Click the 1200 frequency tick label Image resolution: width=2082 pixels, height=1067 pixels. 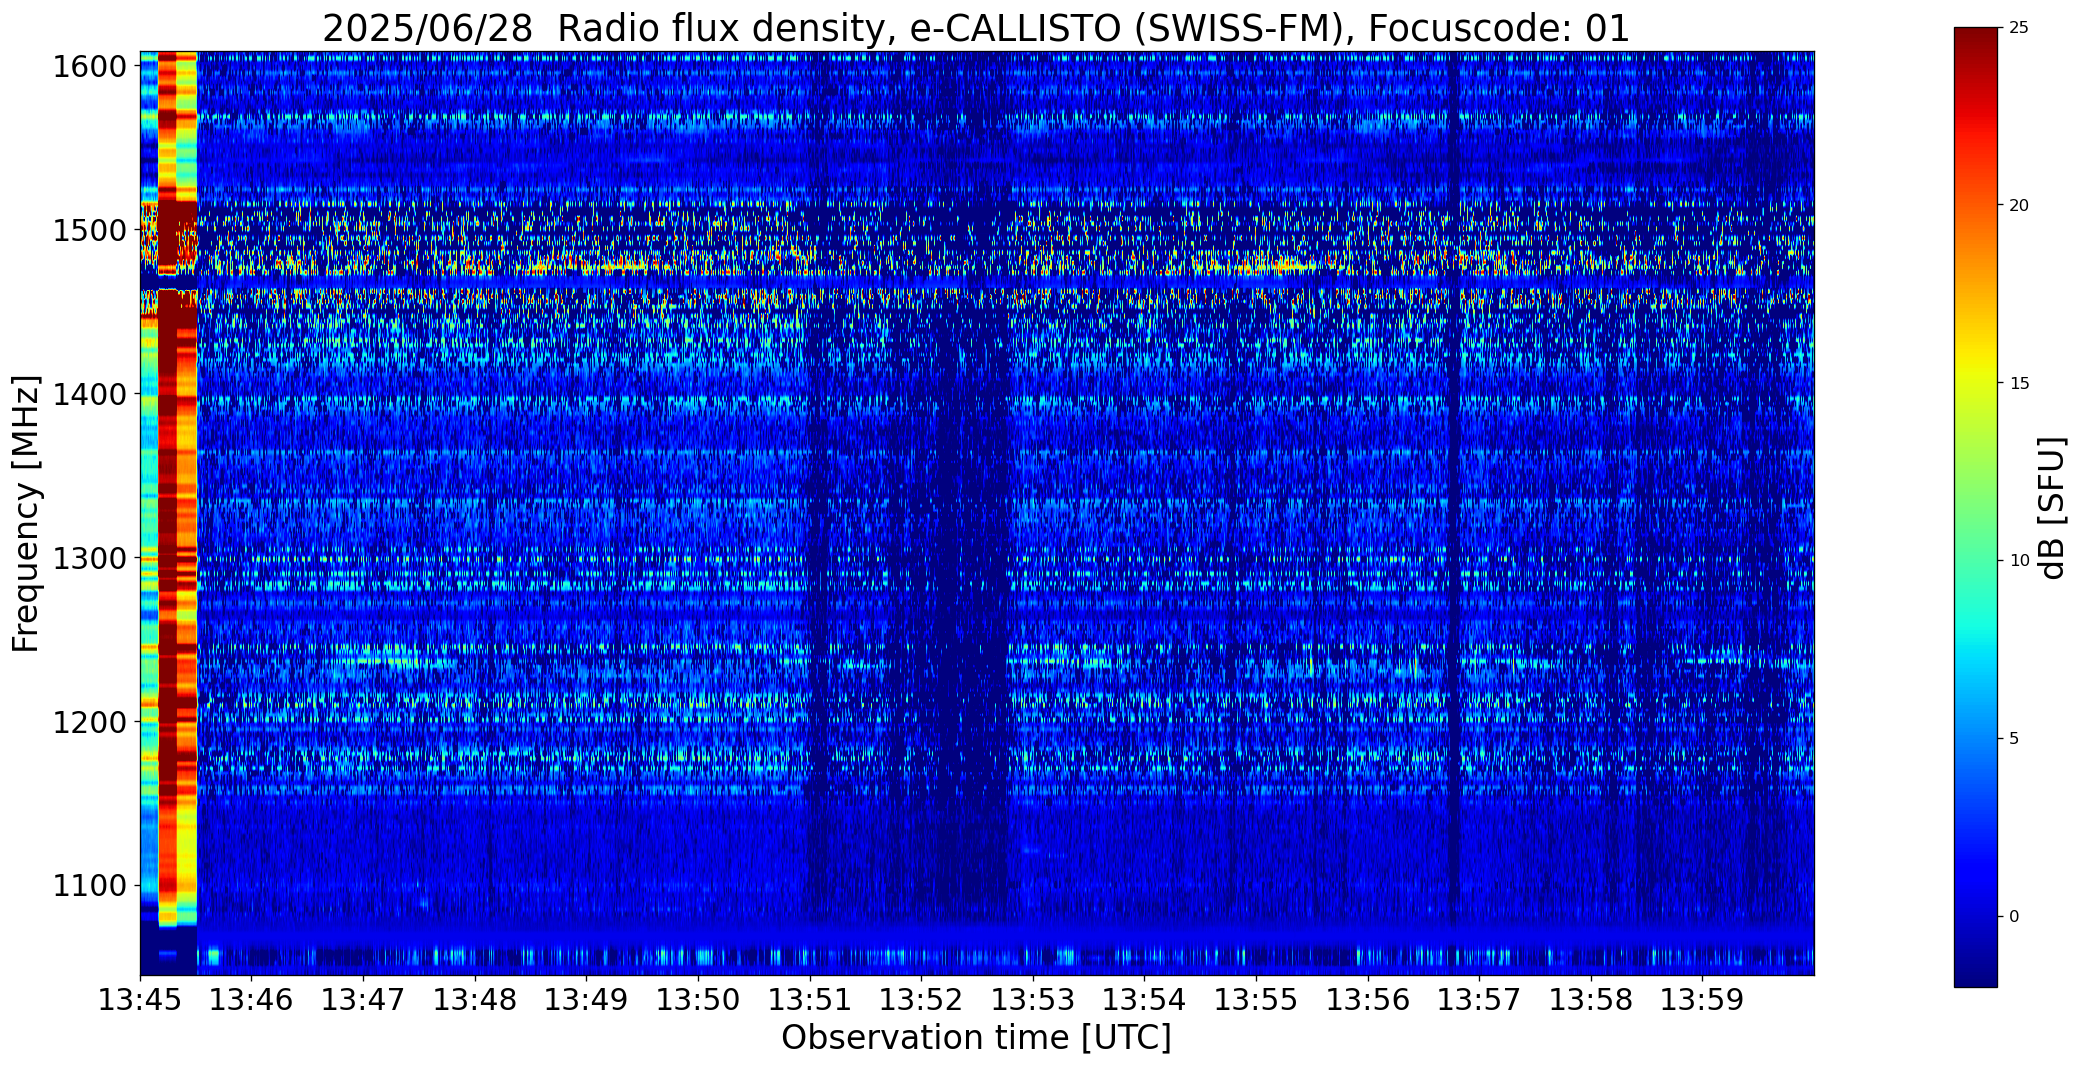coord(90,722)
